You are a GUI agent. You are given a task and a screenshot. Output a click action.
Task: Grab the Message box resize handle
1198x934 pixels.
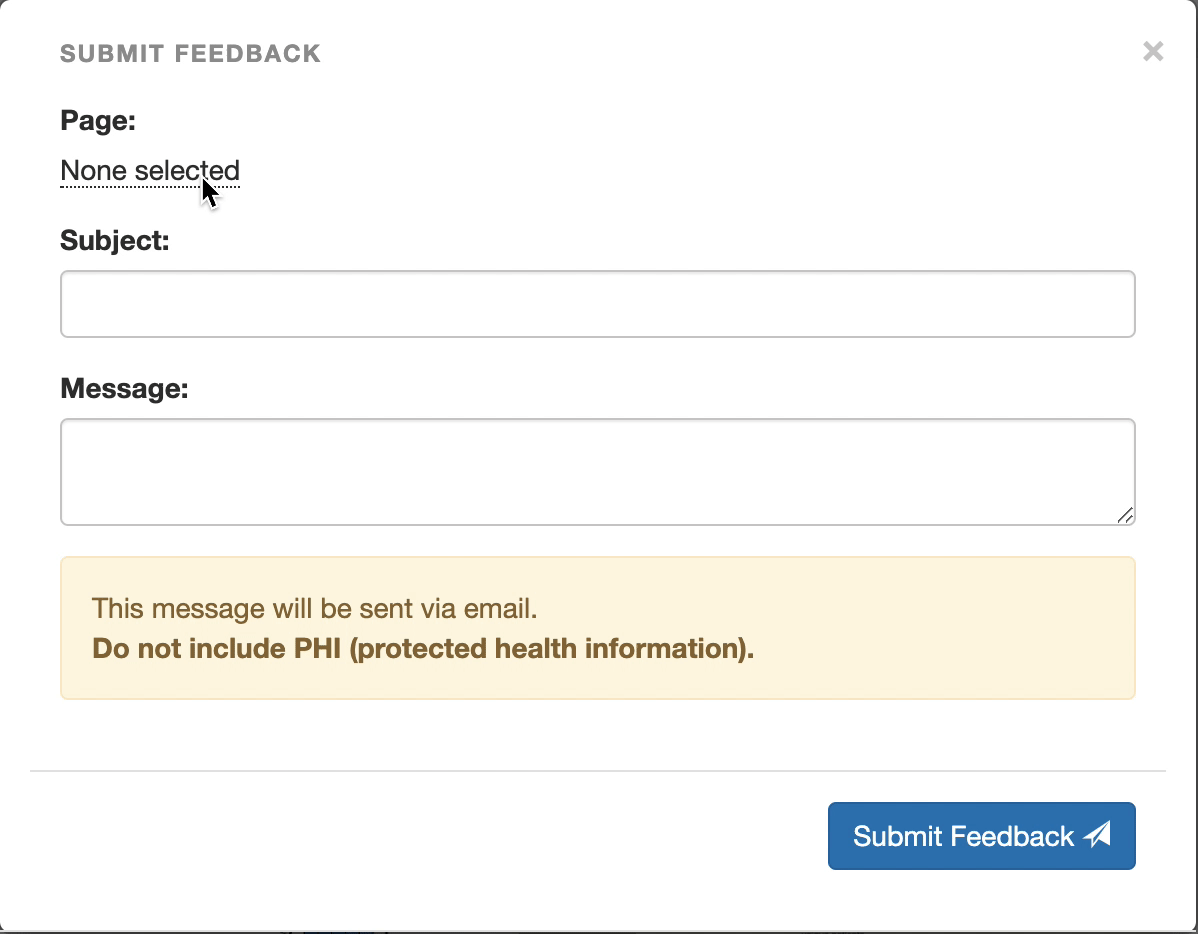pos(1125,515)
